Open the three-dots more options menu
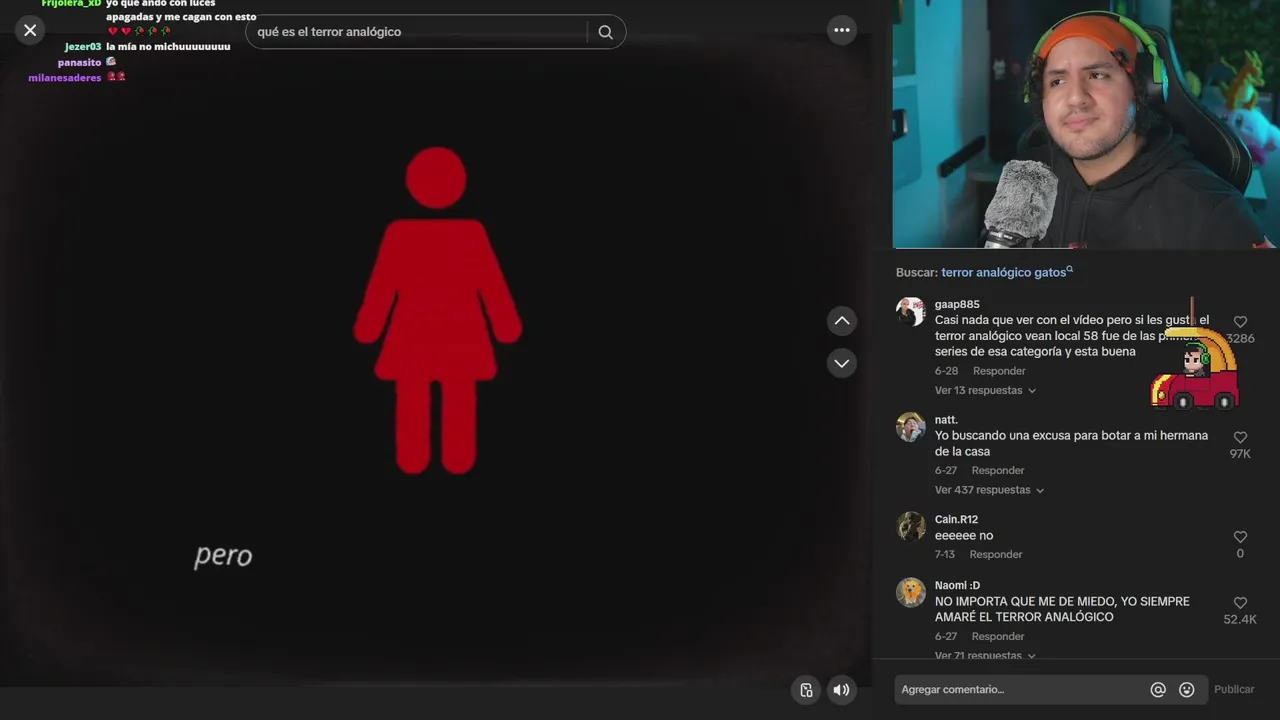Viewport: 1280px width, 720px height. point(842,30)
